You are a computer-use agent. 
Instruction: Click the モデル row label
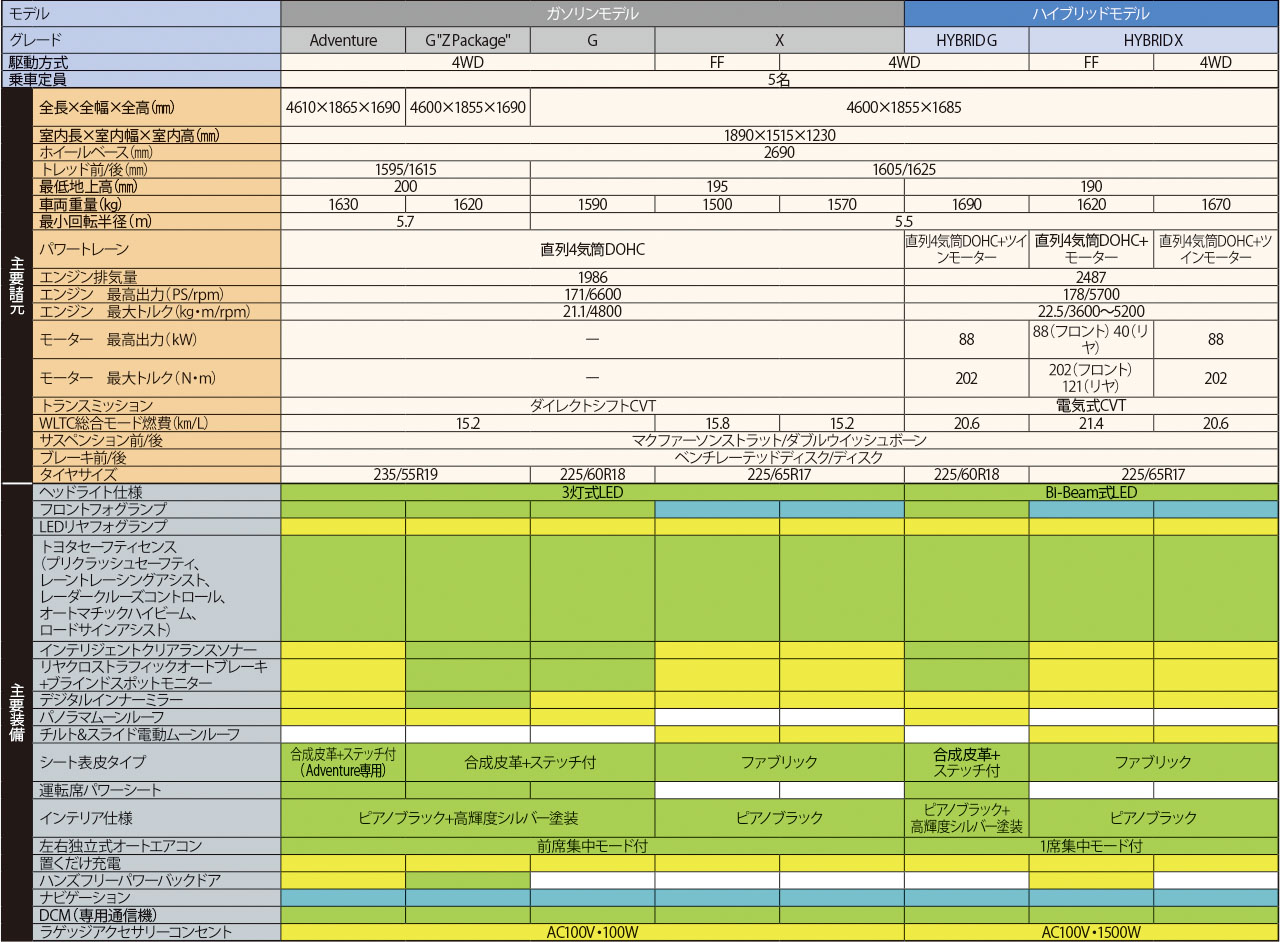coord(141,14)
